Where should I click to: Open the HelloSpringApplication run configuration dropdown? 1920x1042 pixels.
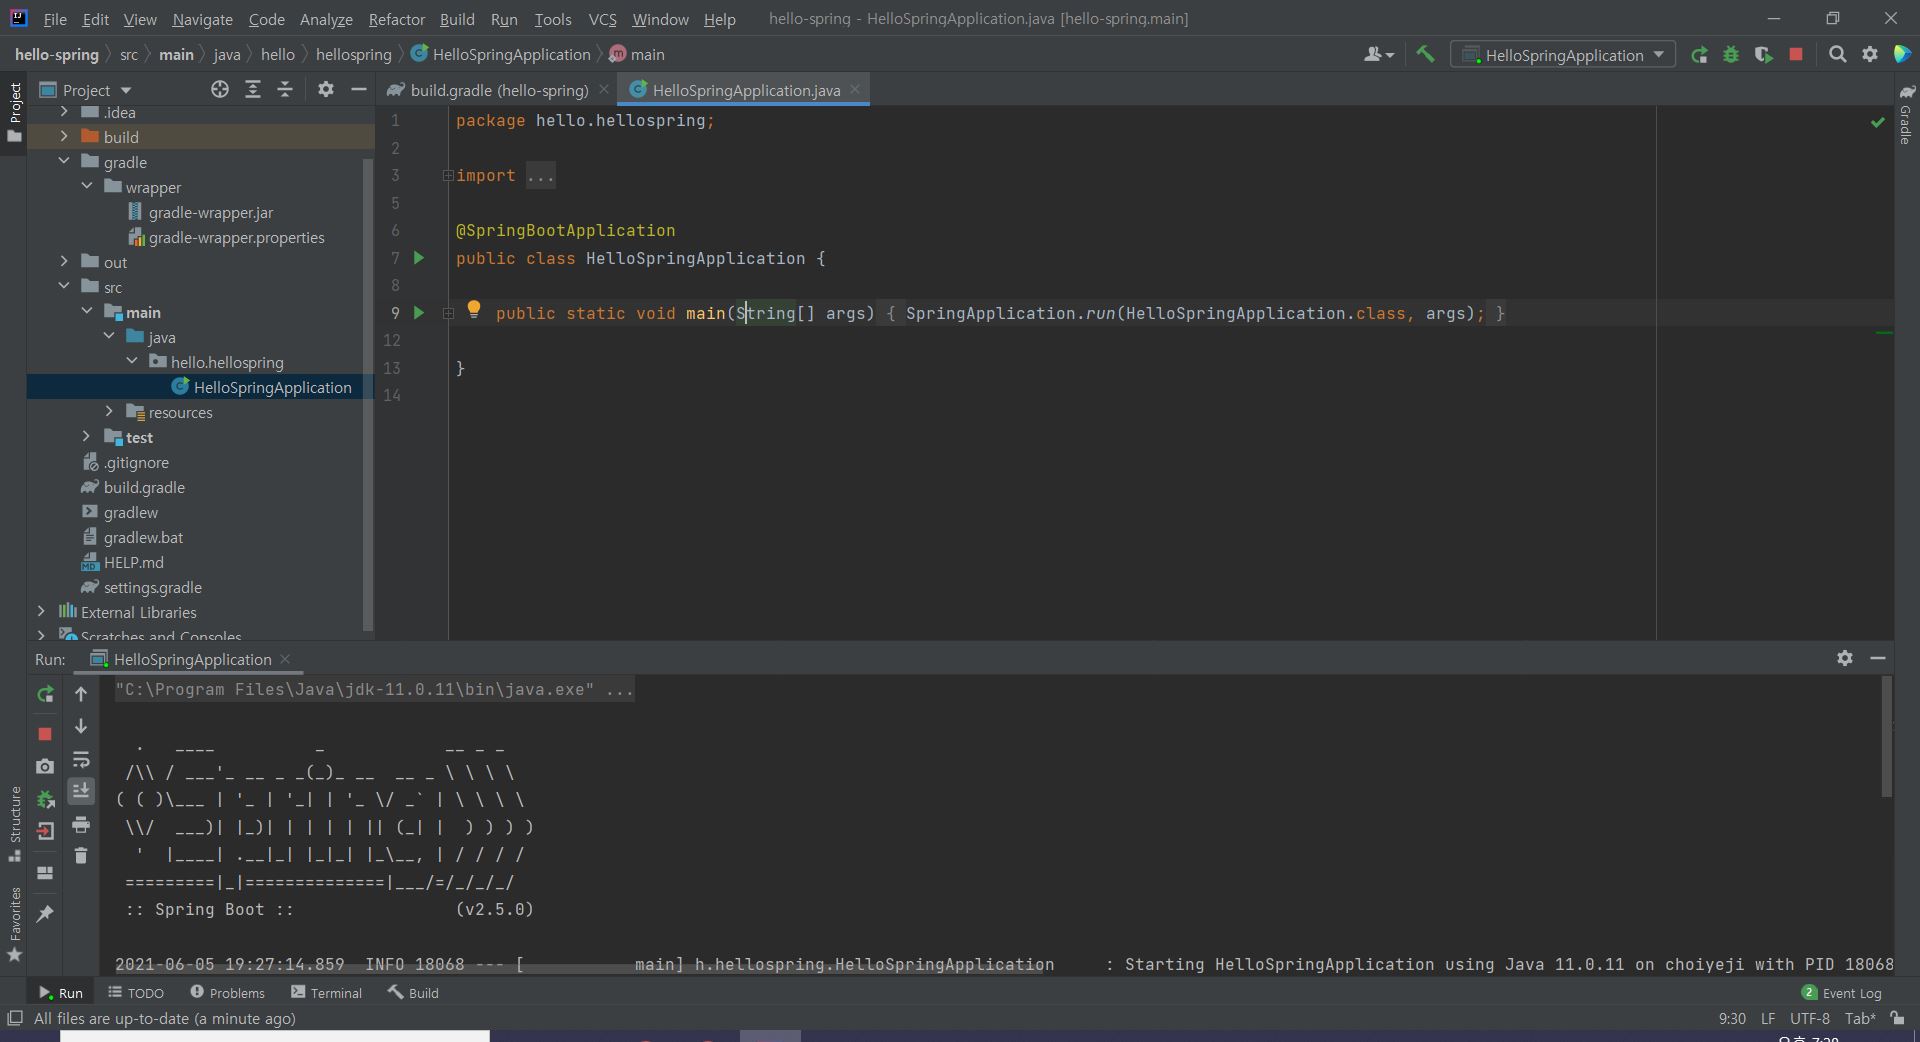(x=1564, y=55)
